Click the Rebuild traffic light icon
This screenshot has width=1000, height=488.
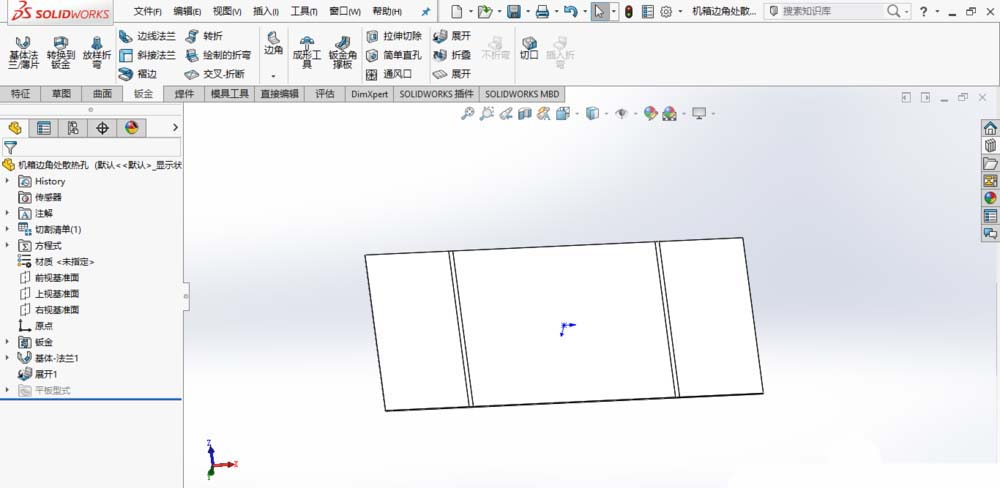(629, 11)
